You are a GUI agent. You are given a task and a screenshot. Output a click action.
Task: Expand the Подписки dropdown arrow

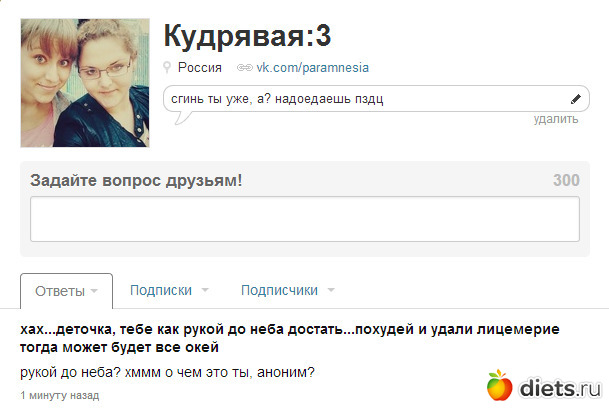(x=205, y=289)
